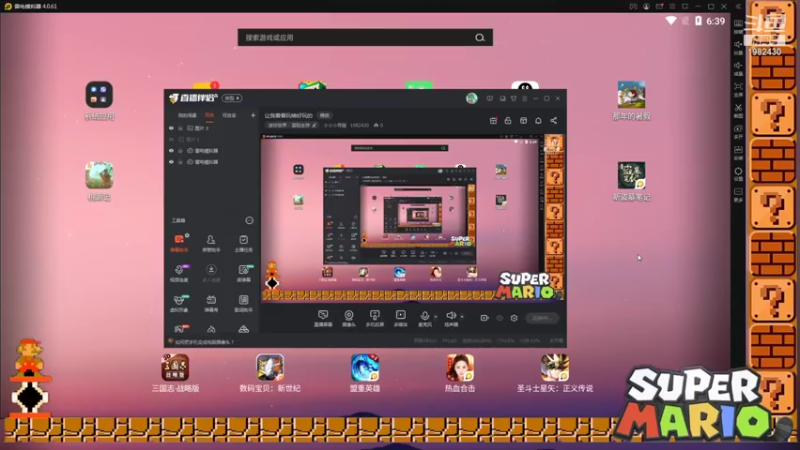800x450 pixels.
Task: Open the 视频连麦 tool
Action: [179, 273]
